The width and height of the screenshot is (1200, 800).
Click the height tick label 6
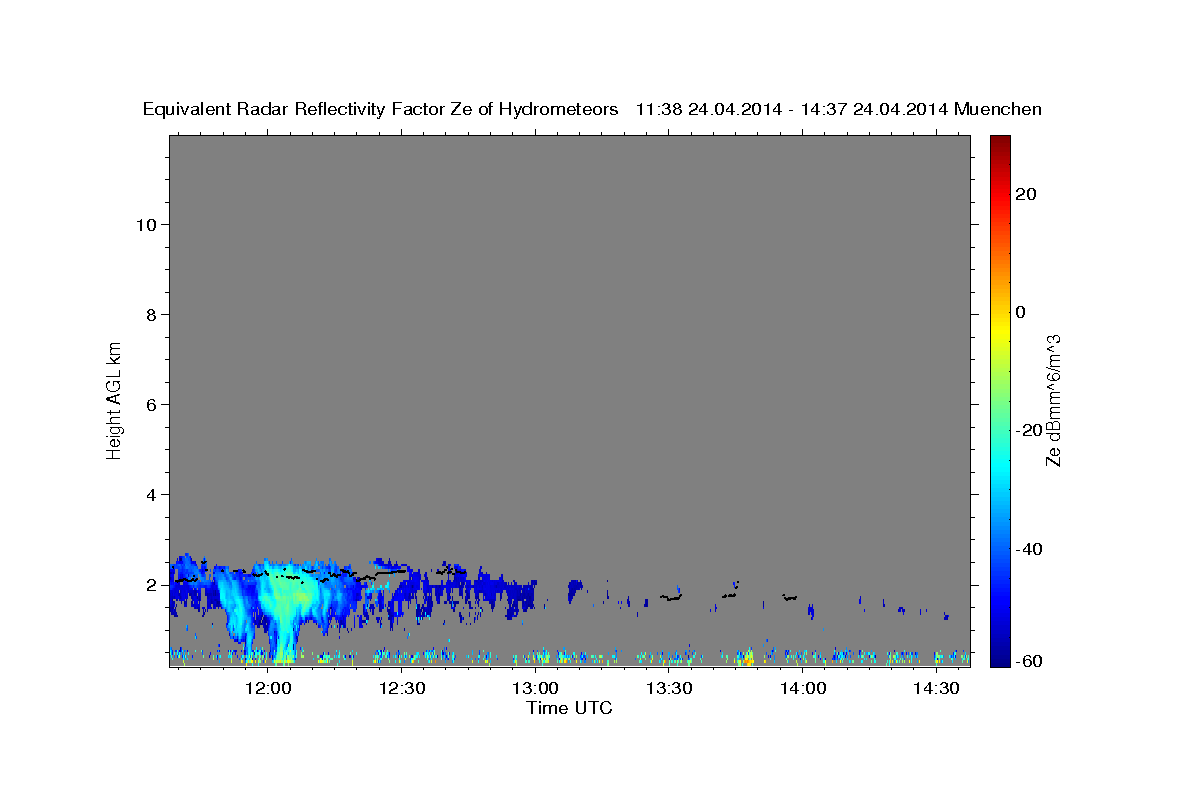pyautogui.click(x=153, y=405)
